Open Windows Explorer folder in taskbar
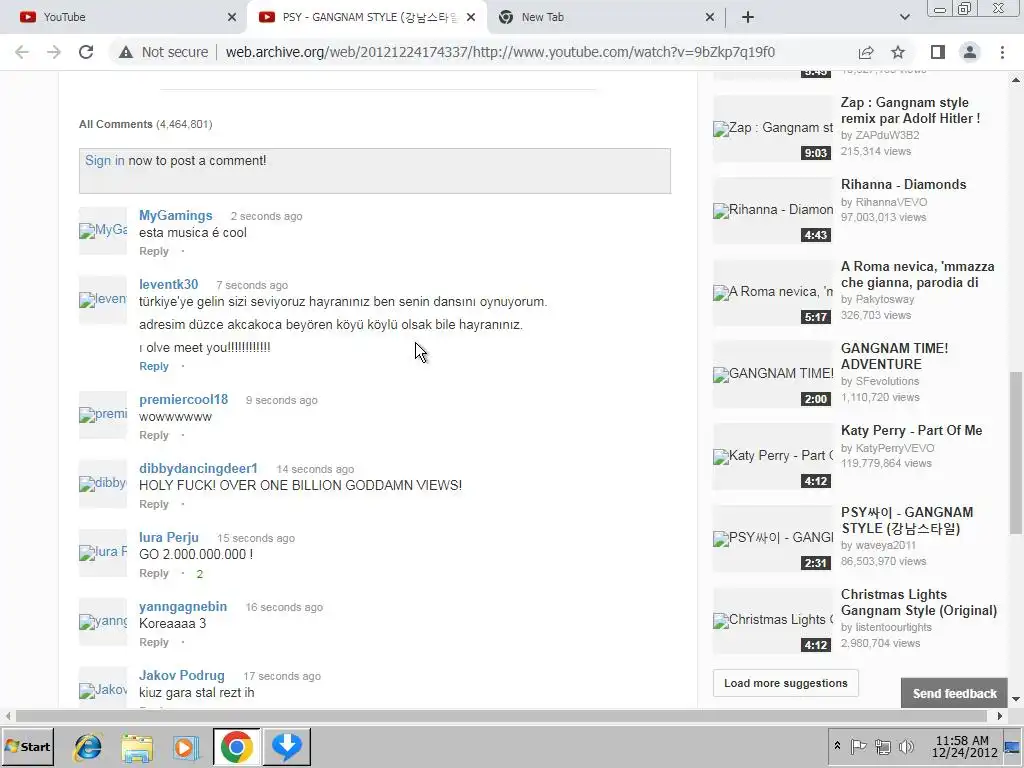The height and width of the screenshot is (768, 1024). [x=136, y=746]
